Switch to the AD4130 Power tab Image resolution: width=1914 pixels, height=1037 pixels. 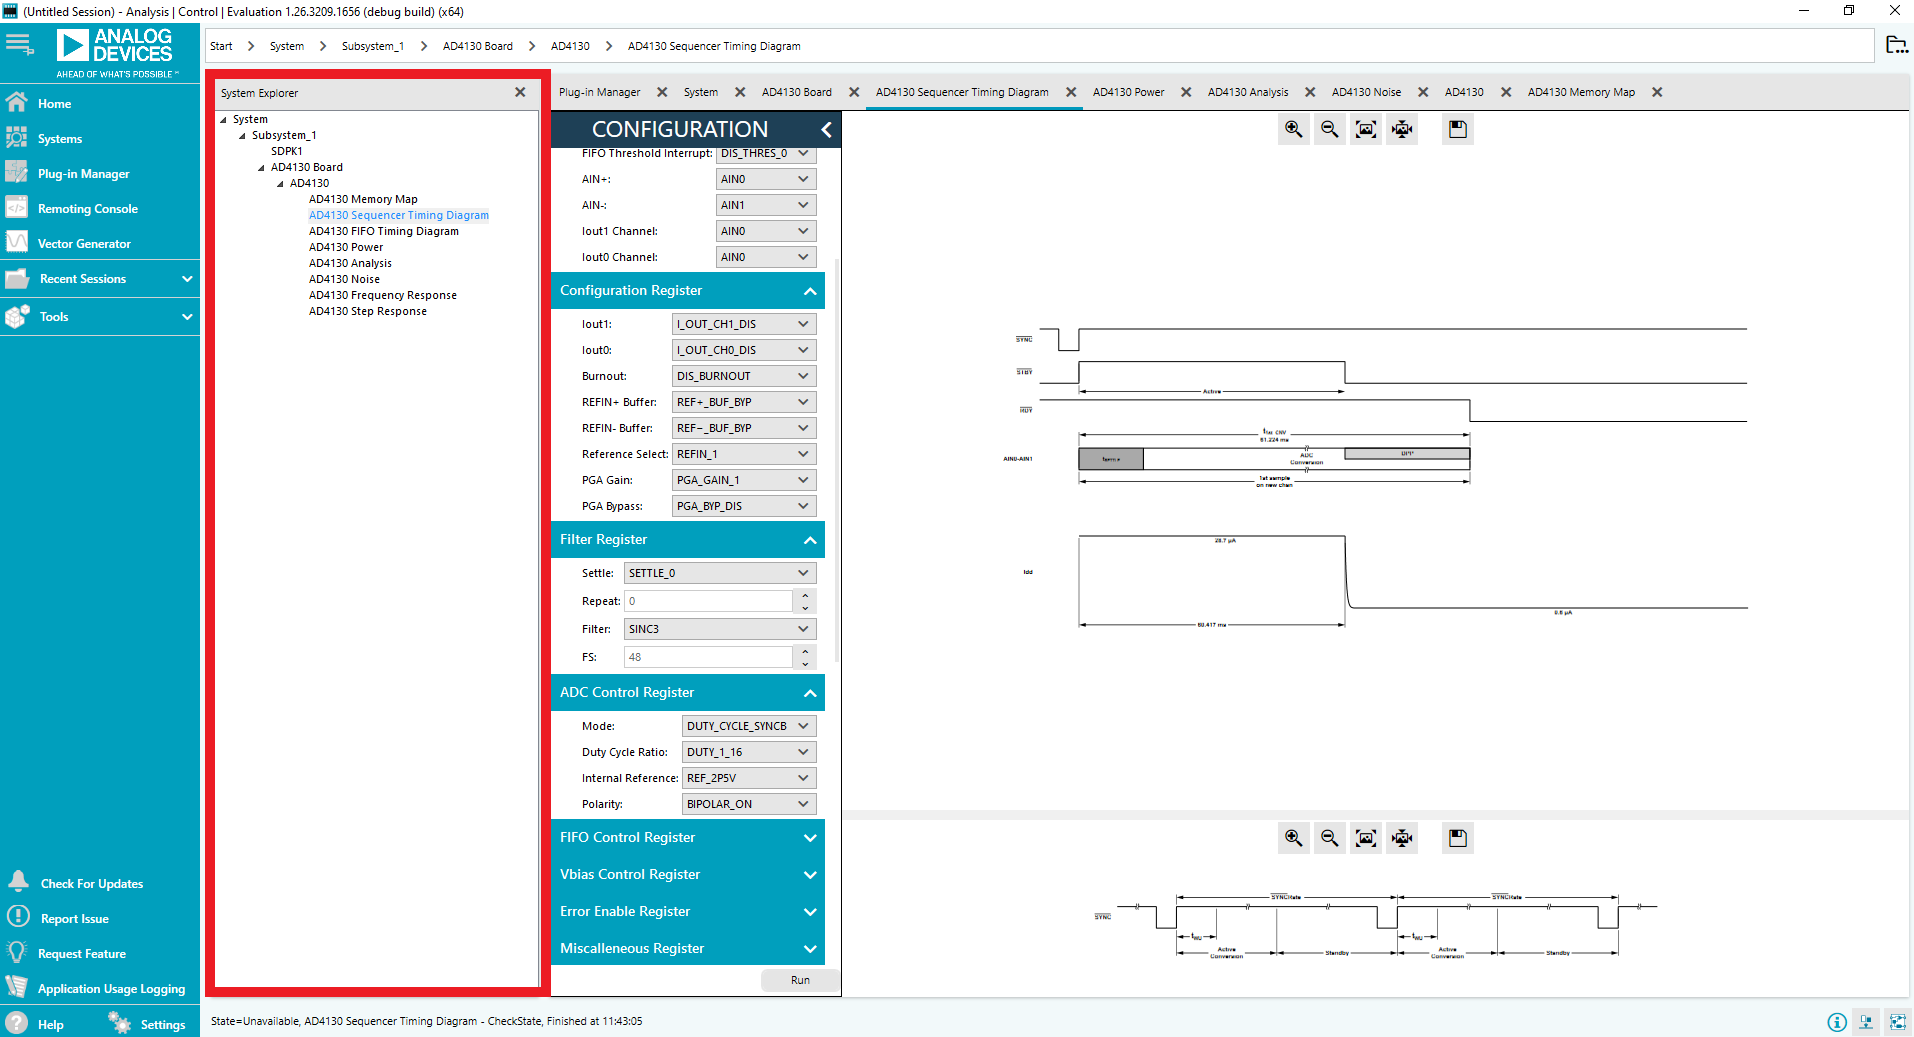click(x=1129, y=92)
